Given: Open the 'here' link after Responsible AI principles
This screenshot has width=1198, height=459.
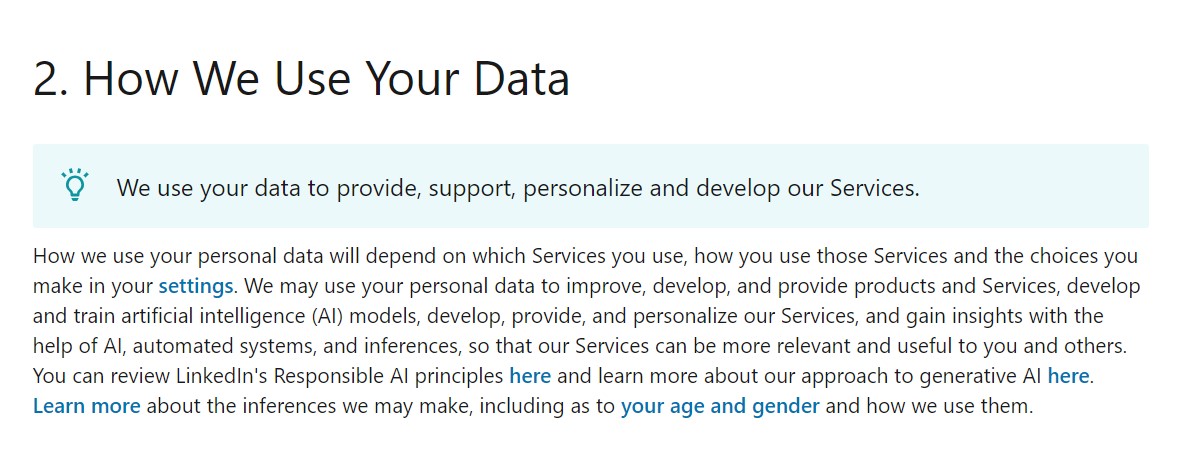Looking at the screenshot, I should click(530, 376).
